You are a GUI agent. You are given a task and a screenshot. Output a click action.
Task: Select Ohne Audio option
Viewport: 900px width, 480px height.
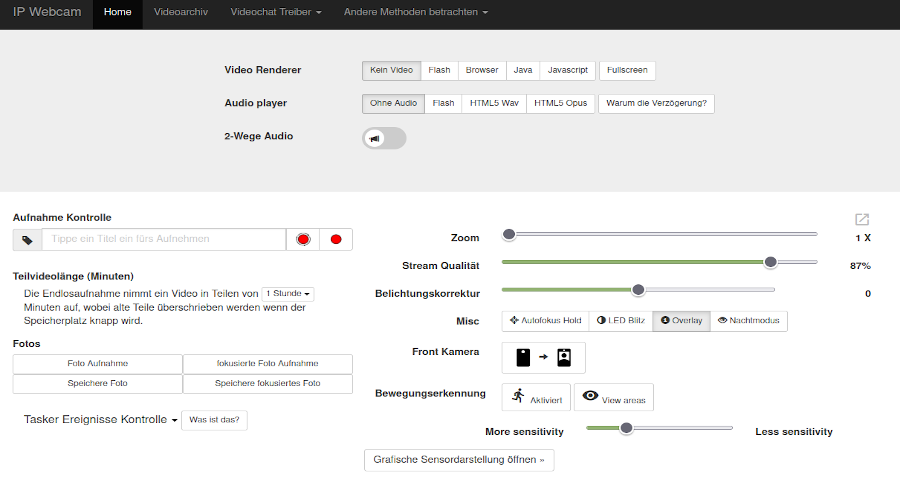click(393, 104)
